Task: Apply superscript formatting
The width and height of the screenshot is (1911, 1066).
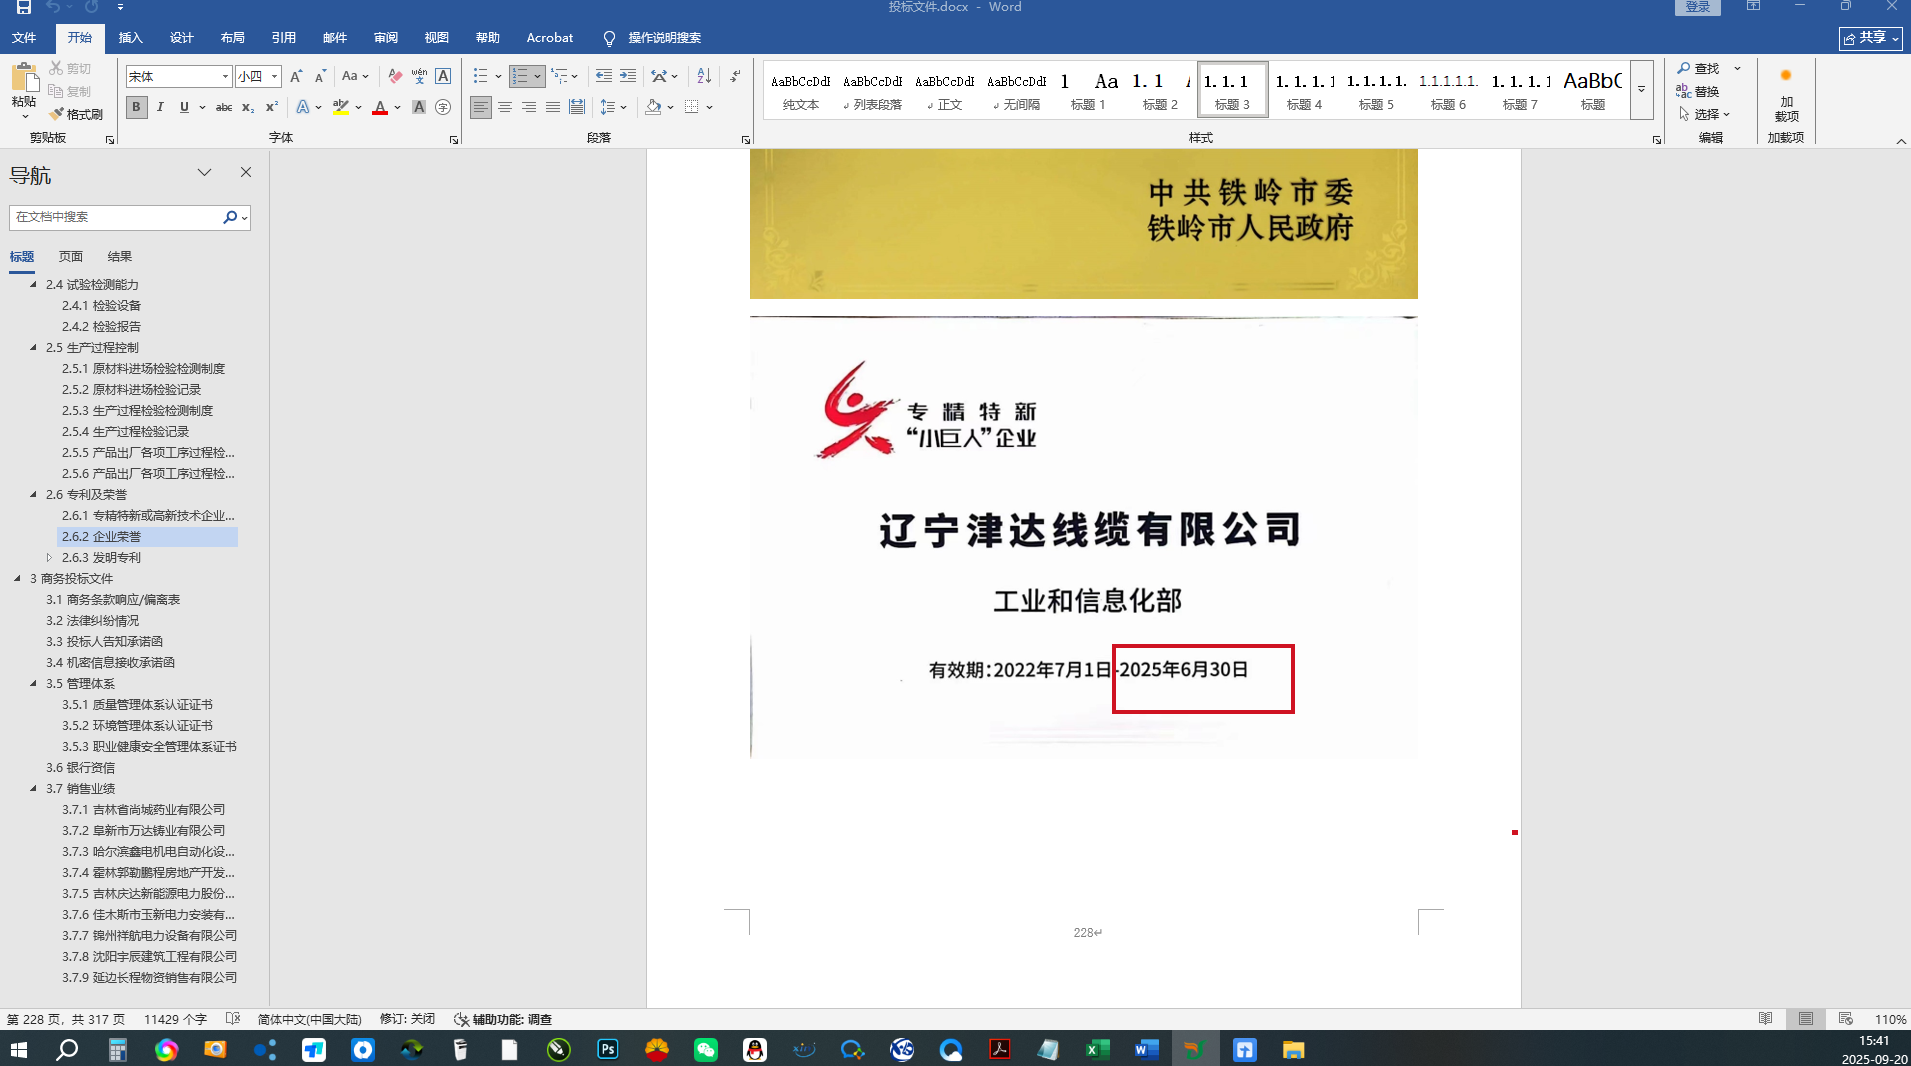Action: [x=271, y=107]
